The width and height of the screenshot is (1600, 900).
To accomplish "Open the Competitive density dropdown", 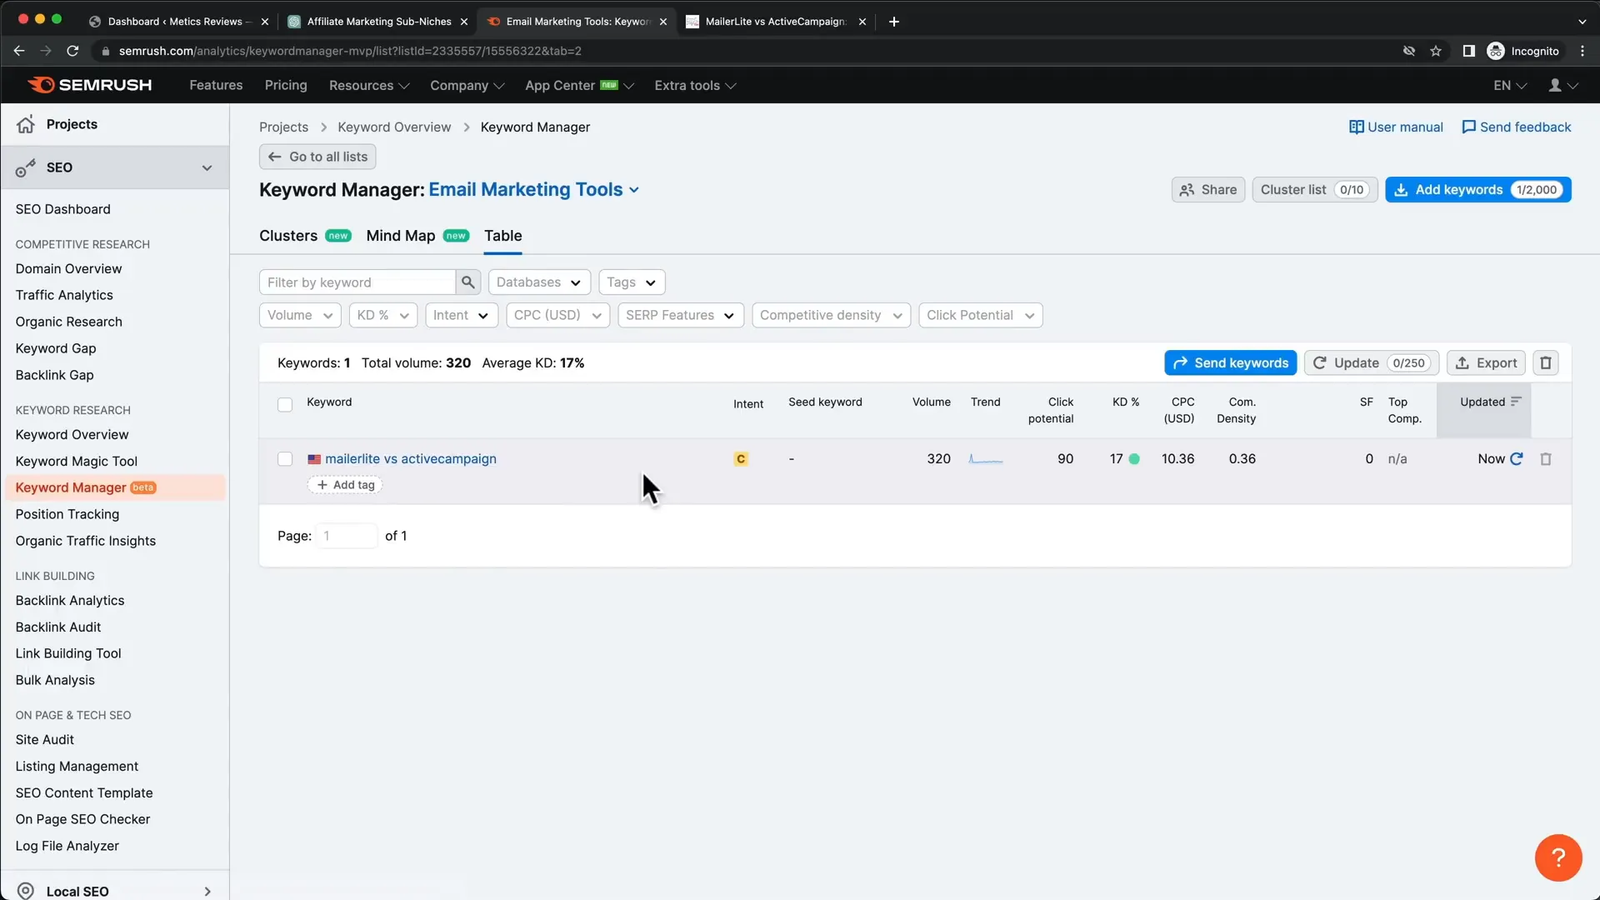I will click(x=831, y=315).
